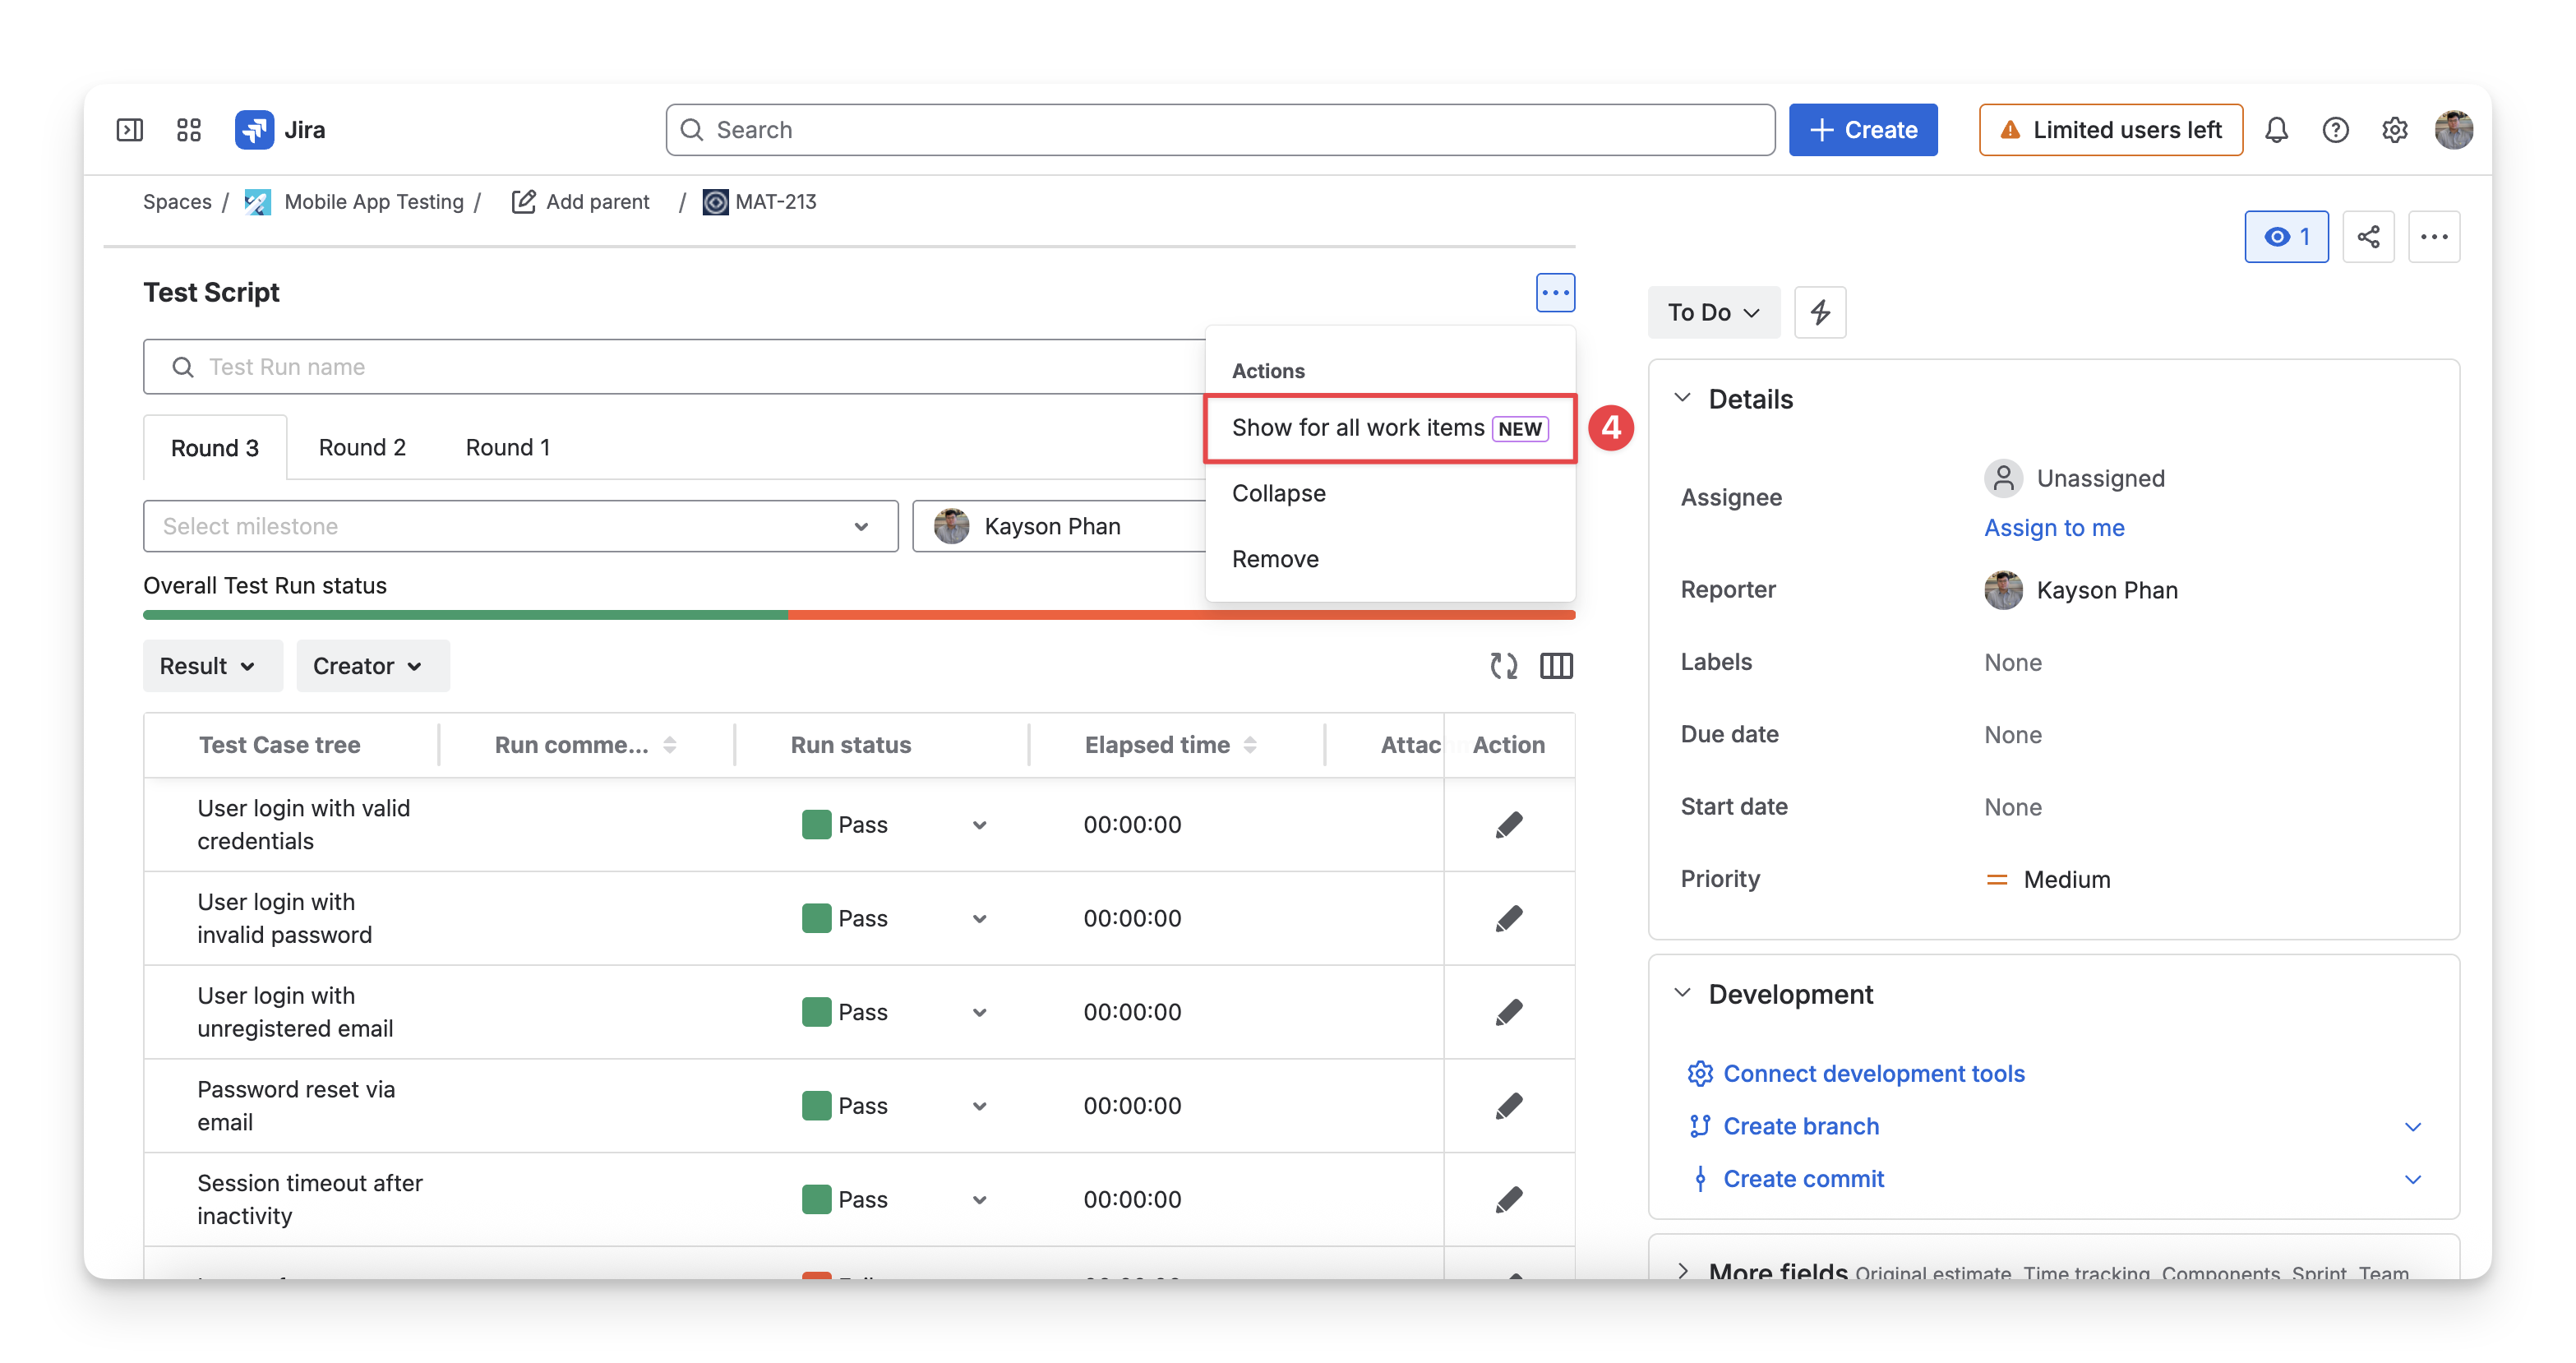Screen dimensions: 2576x1363
Task: Toggle the watch eye button
Action: click(2286, 237)
